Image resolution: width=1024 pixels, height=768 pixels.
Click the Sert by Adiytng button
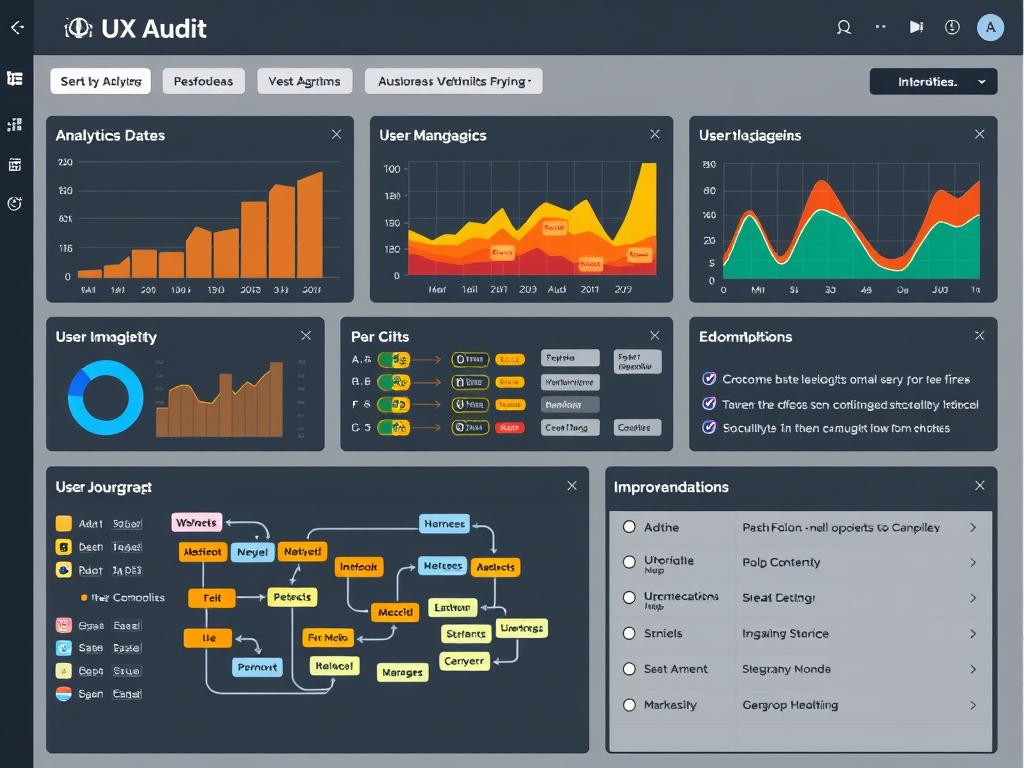point(100,82)
